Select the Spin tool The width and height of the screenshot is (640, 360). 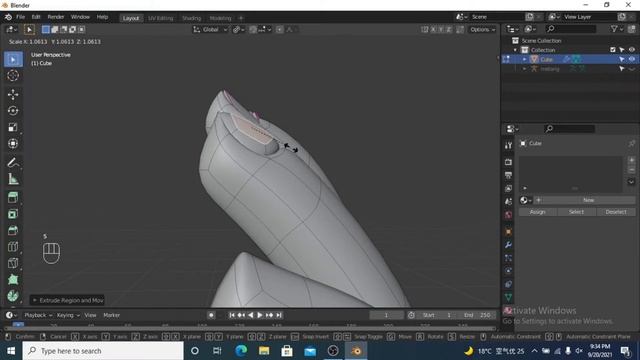13,296
